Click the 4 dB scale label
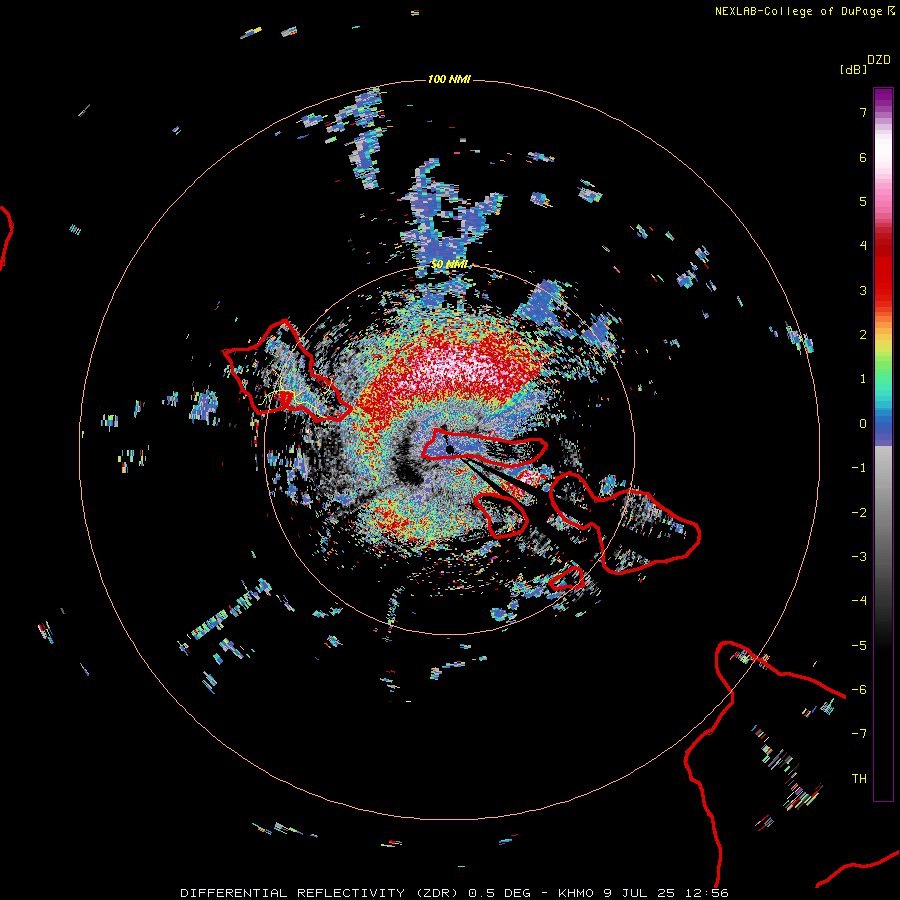This screenshot has width=900, height=900. (863, 246)
